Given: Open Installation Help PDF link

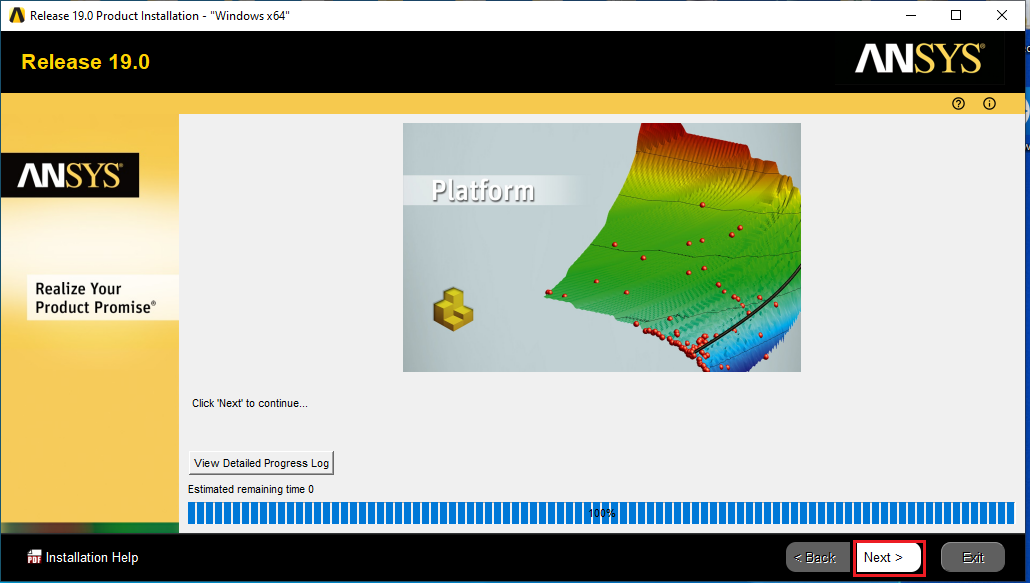Looking at the screenshot, I should point(92,557).
